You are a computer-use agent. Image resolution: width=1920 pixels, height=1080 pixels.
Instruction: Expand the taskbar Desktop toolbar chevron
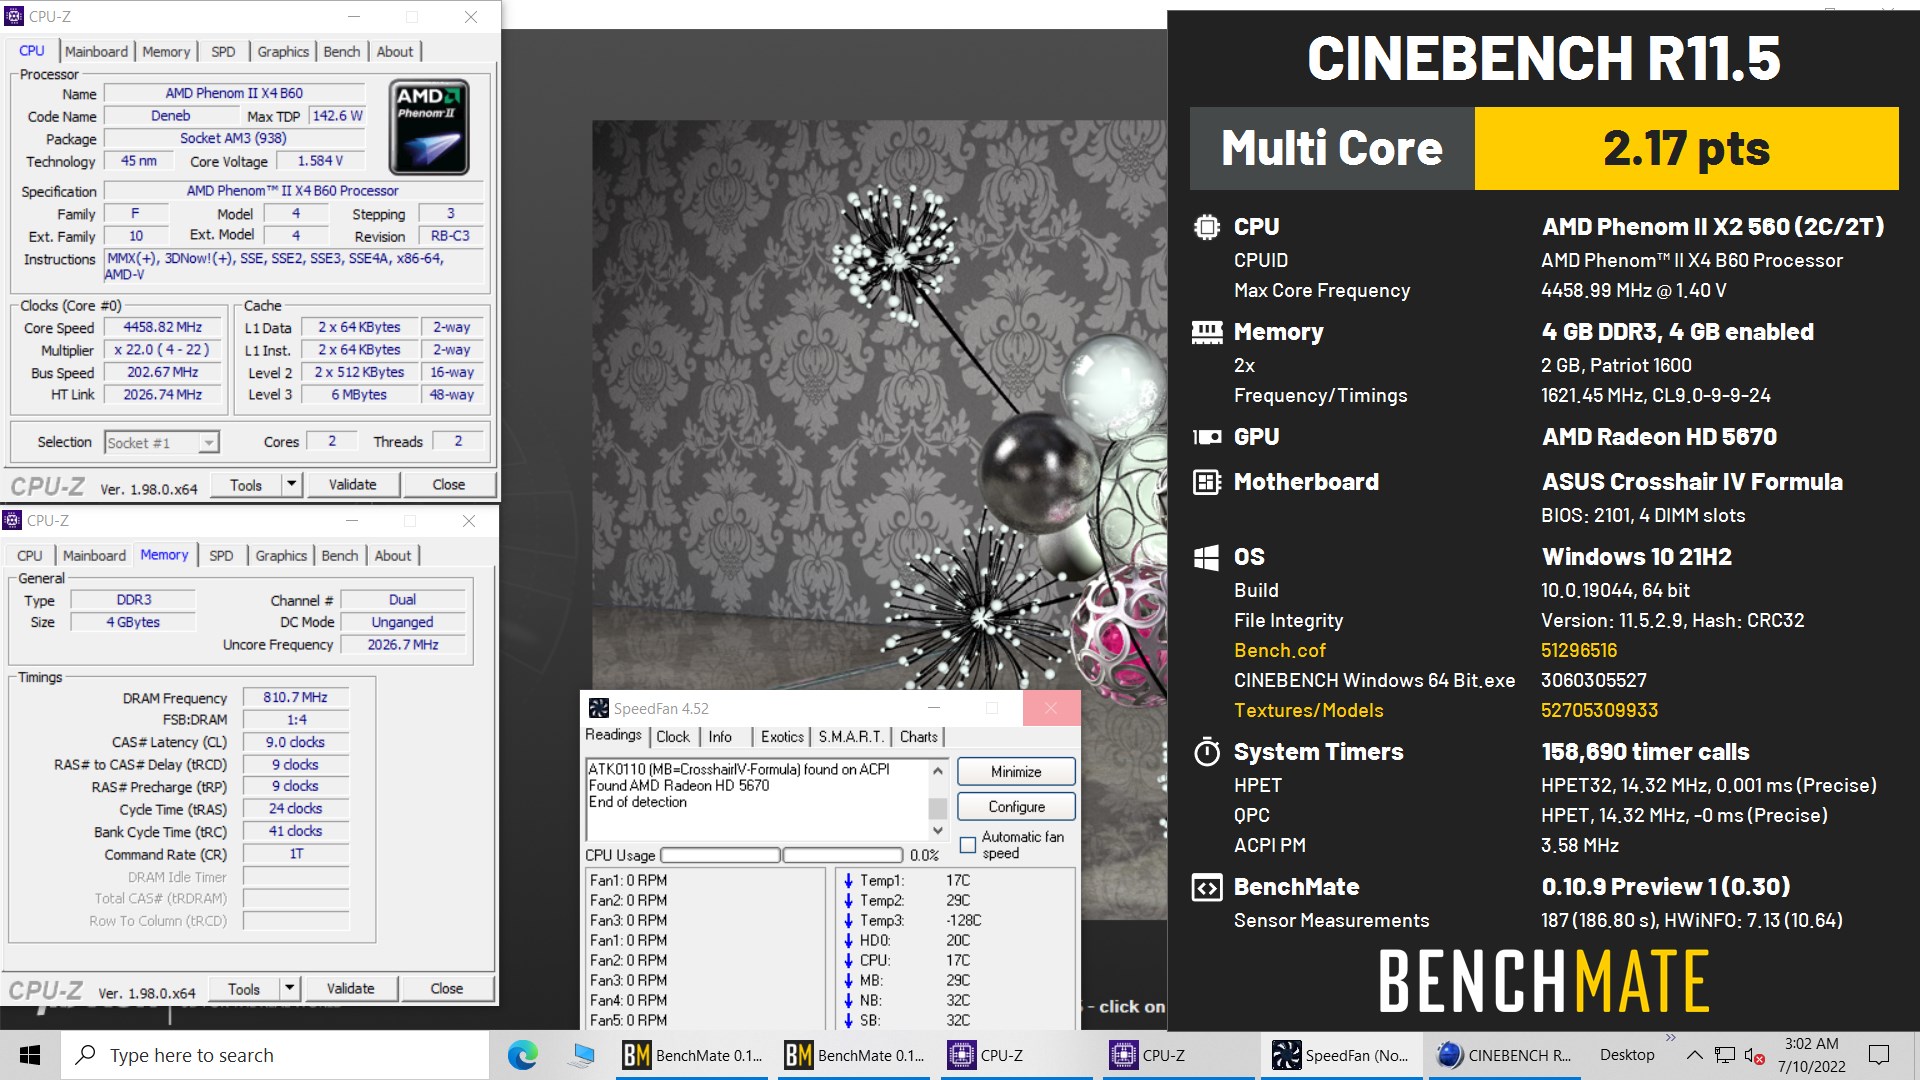1670,1037
